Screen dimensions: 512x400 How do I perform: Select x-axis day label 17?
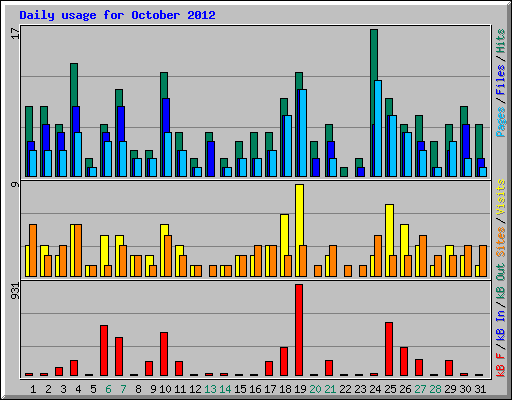(x=270, y=389)
